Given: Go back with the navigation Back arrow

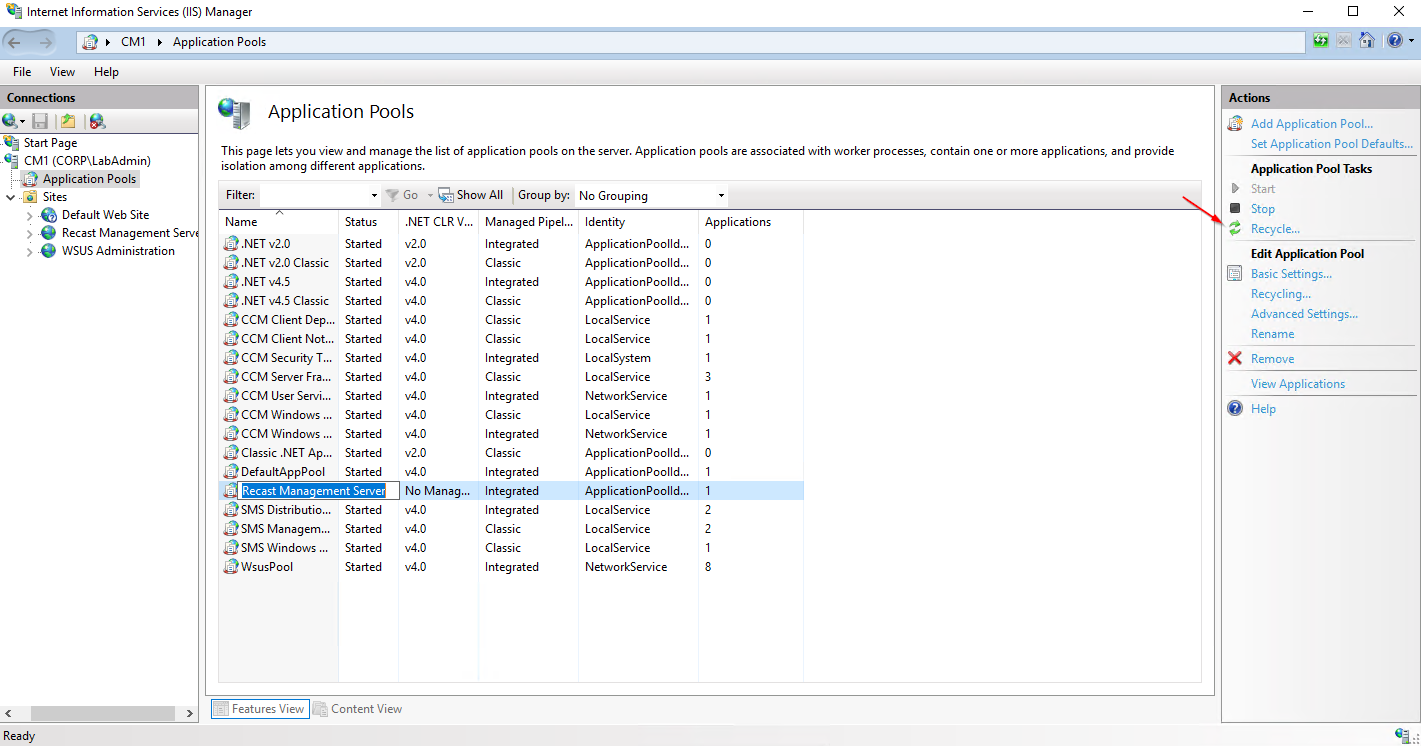Looking at the screenshot, I should (15, 42).
